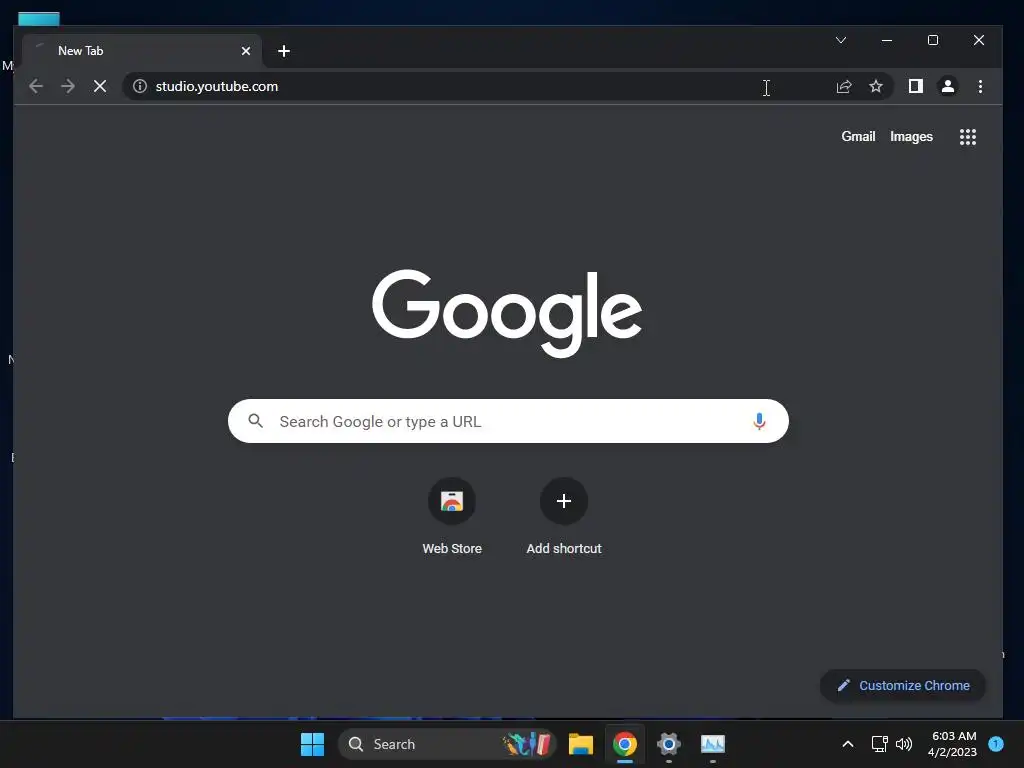
Task: Open a new tab with the plus button
Action: click(283, 51)
